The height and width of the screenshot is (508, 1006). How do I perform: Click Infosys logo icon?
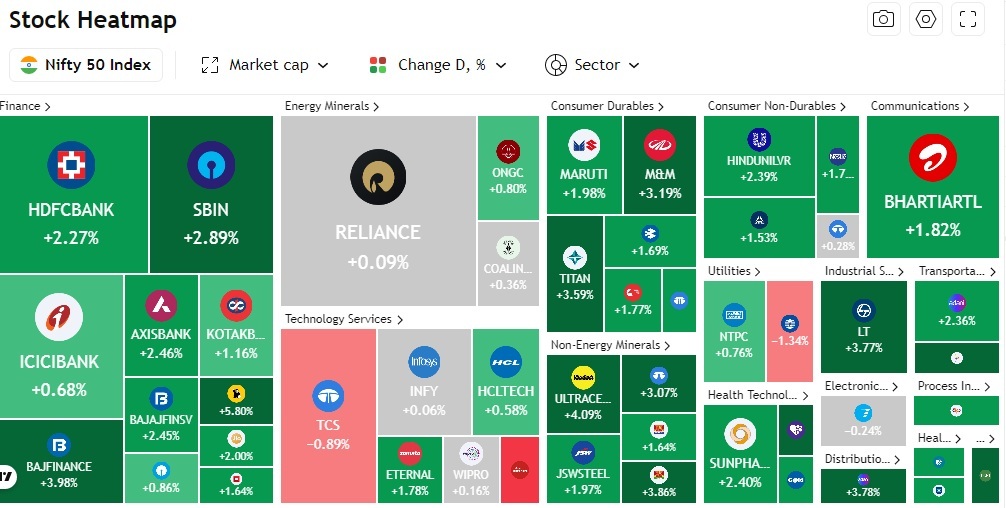[x=424, y=362]
